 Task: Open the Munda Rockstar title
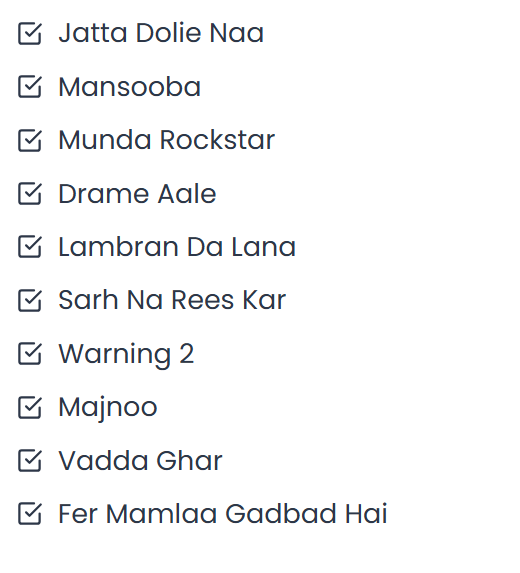tap(167, 140)
